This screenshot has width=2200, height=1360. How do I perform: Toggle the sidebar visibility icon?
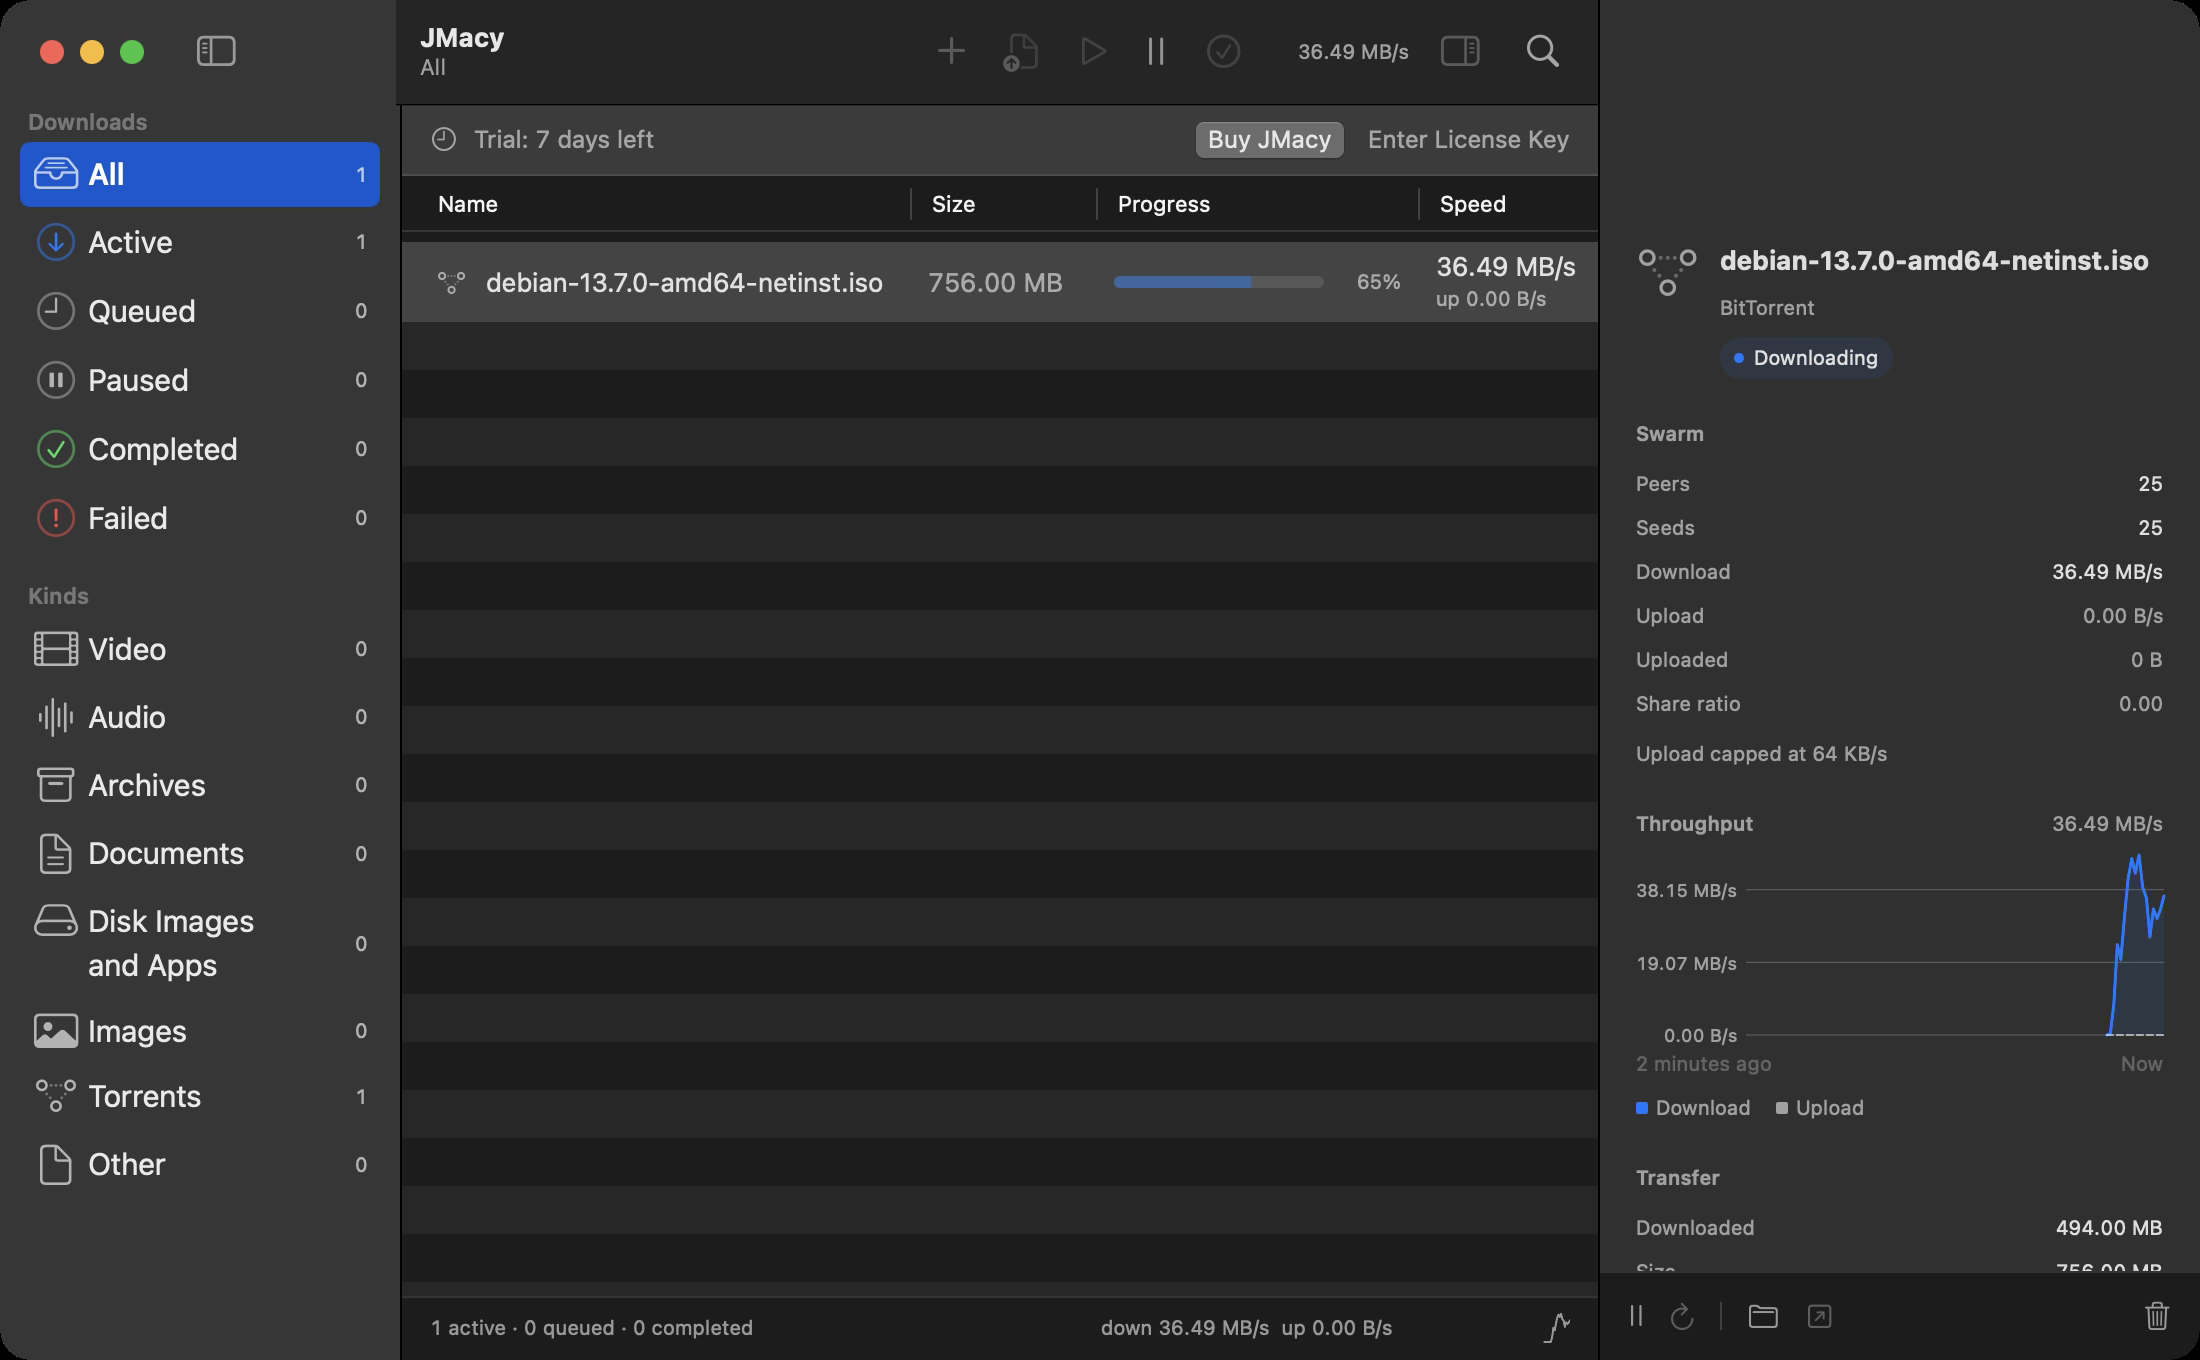coord(216,51)
